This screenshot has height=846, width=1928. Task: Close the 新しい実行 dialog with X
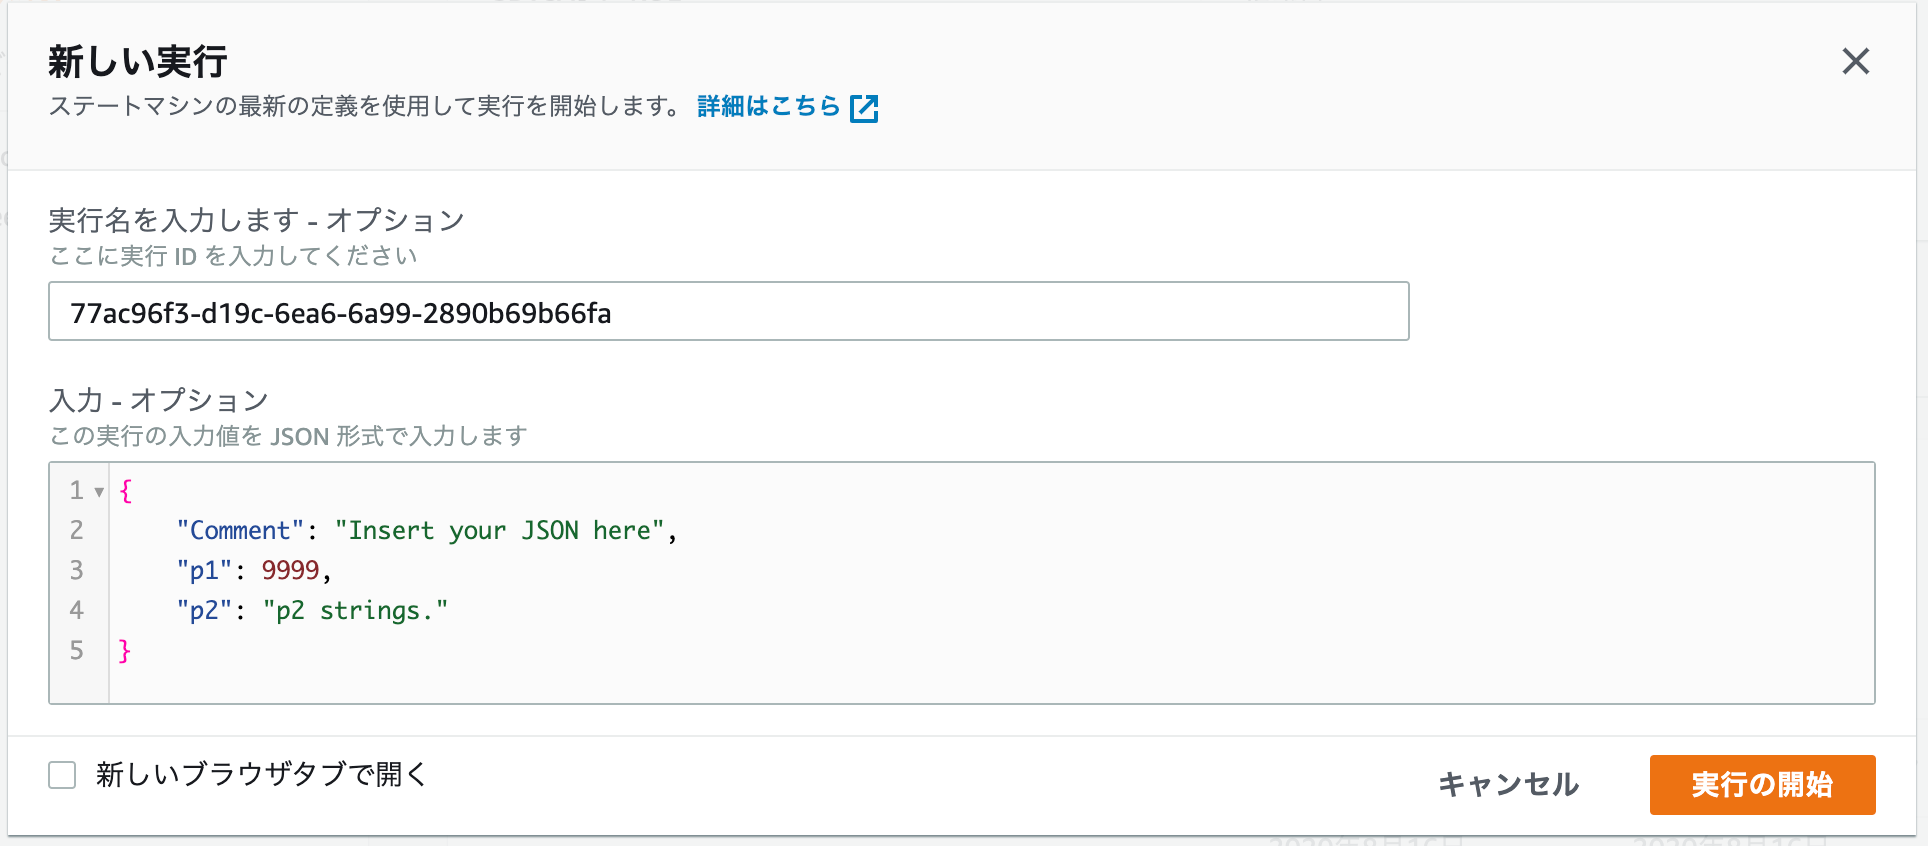[x=1855, y=62]
